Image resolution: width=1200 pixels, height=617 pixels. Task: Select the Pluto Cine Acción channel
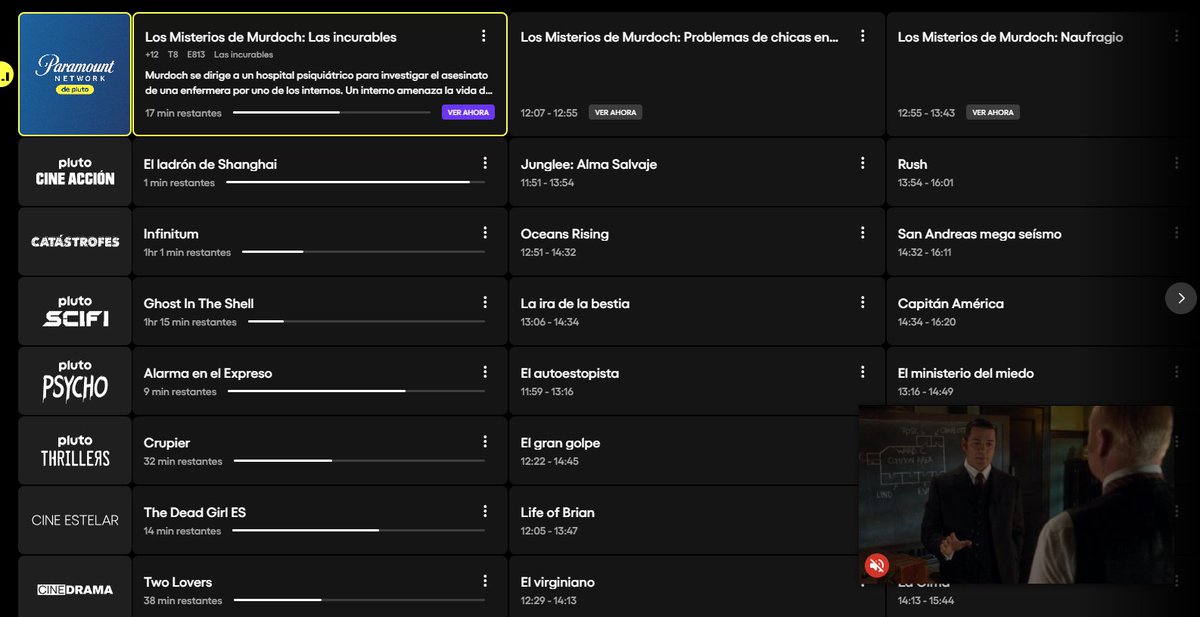coord(75,172)
